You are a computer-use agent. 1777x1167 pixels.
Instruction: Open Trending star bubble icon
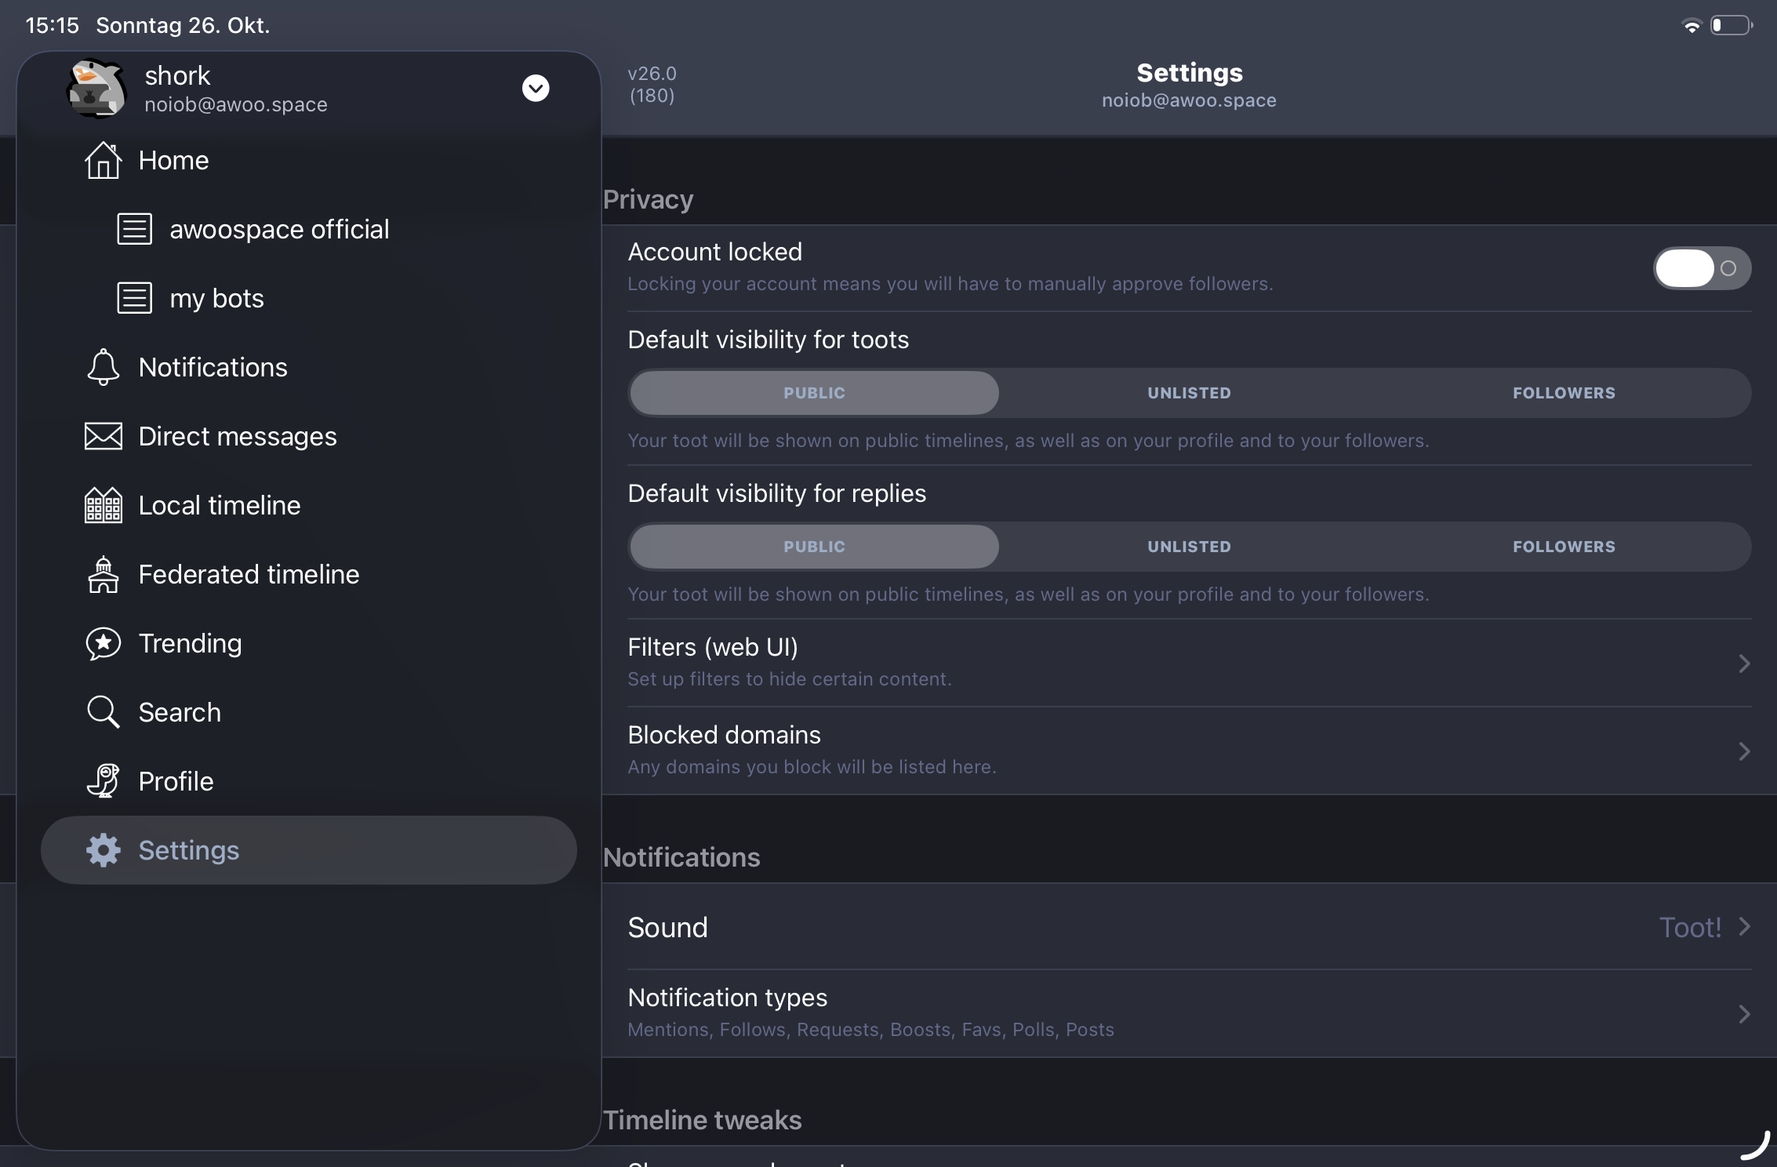[103, 643]
